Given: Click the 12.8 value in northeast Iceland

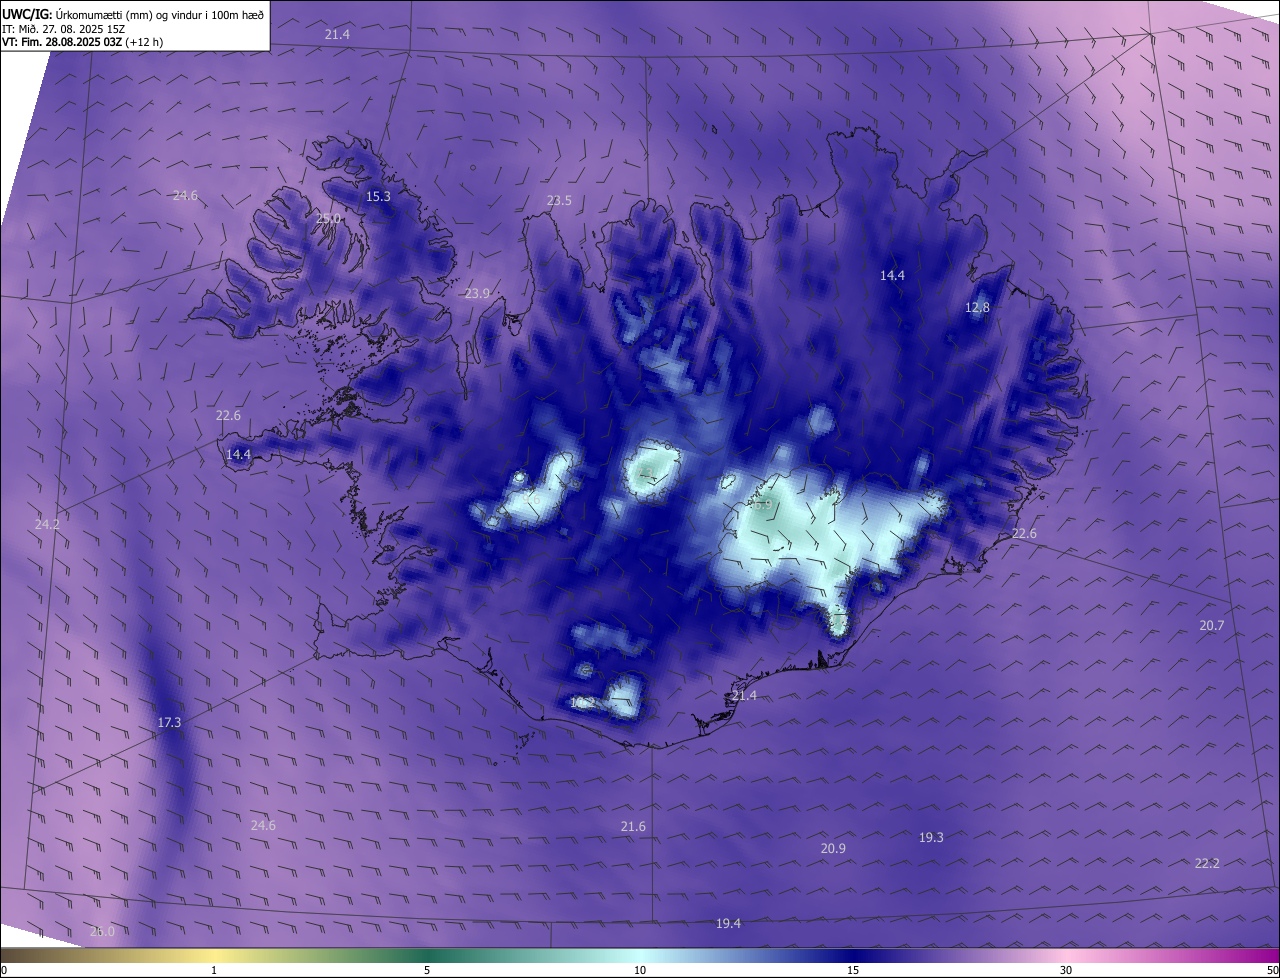Looking at the screenshot, I should (x=977, y=308).
